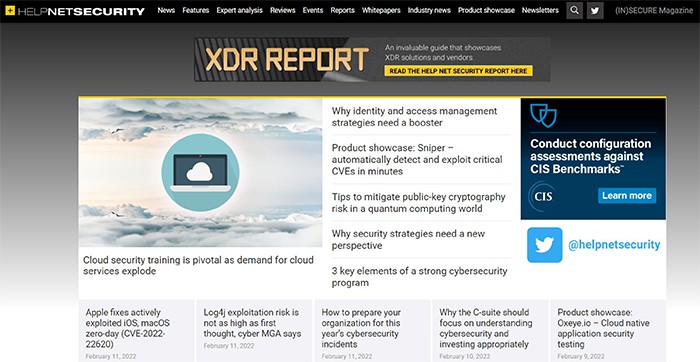Open the Oxeye.io product showcase article
Screen dimensions: 700x362
click(603, 328)
